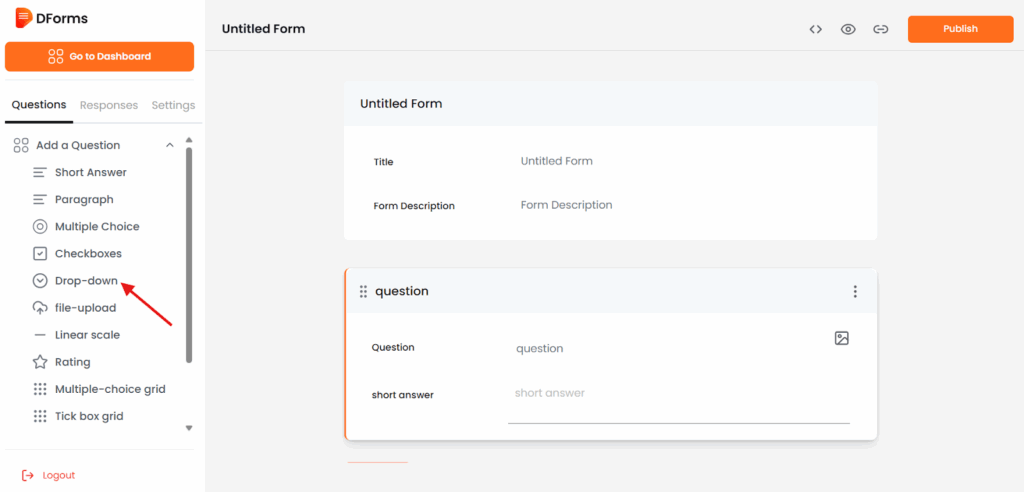The image size is (1024, 492).
Task: Switch to the Responses tab
Action: 109,105
